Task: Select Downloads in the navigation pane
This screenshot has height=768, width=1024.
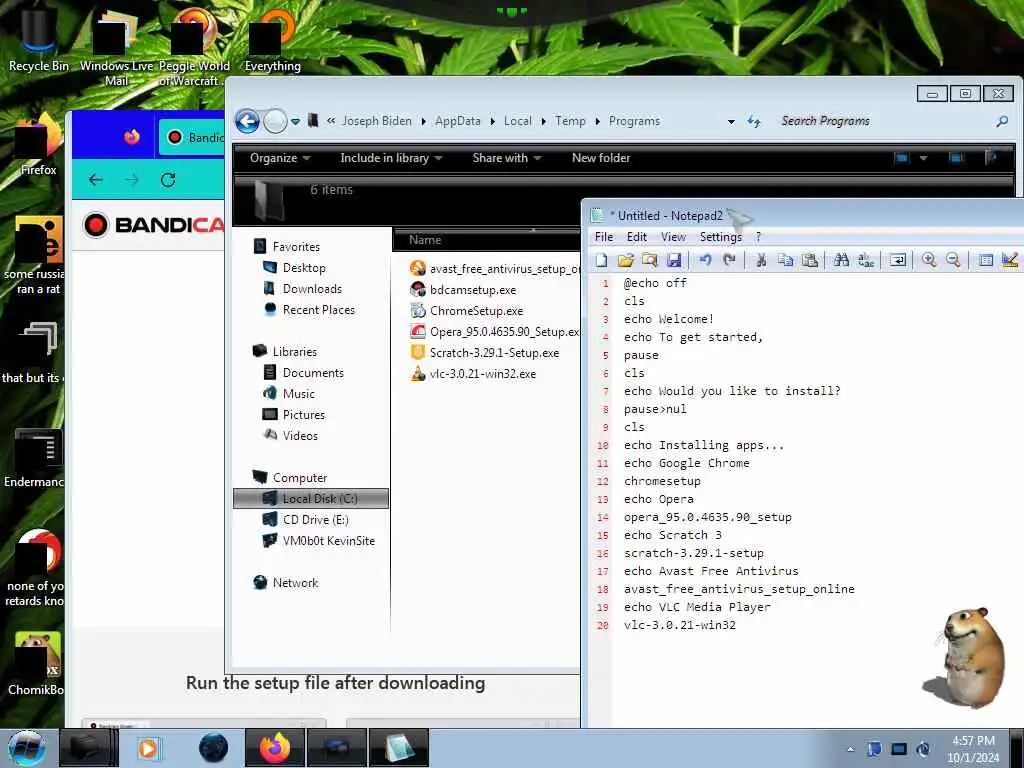Action: pos(312,289)
